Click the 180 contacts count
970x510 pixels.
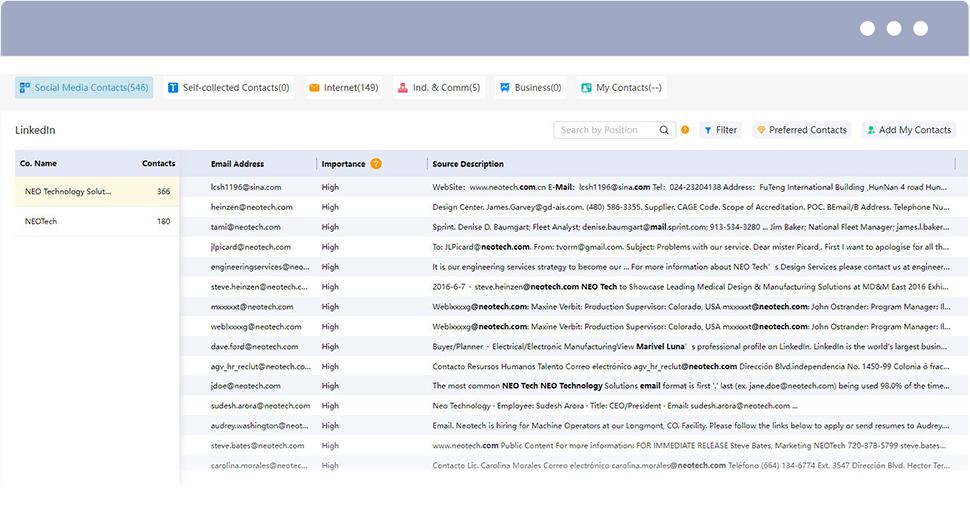(x=163, y=222)
